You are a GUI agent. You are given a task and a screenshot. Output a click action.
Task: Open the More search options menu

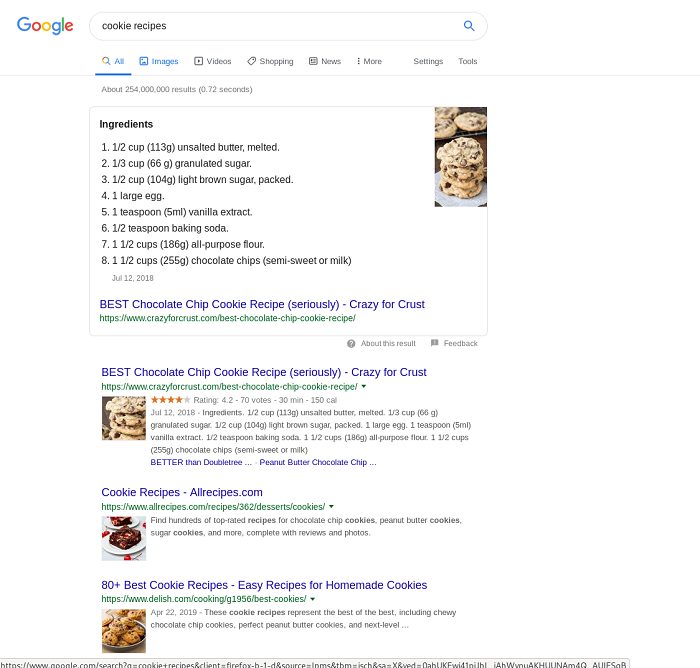(369, 61)
